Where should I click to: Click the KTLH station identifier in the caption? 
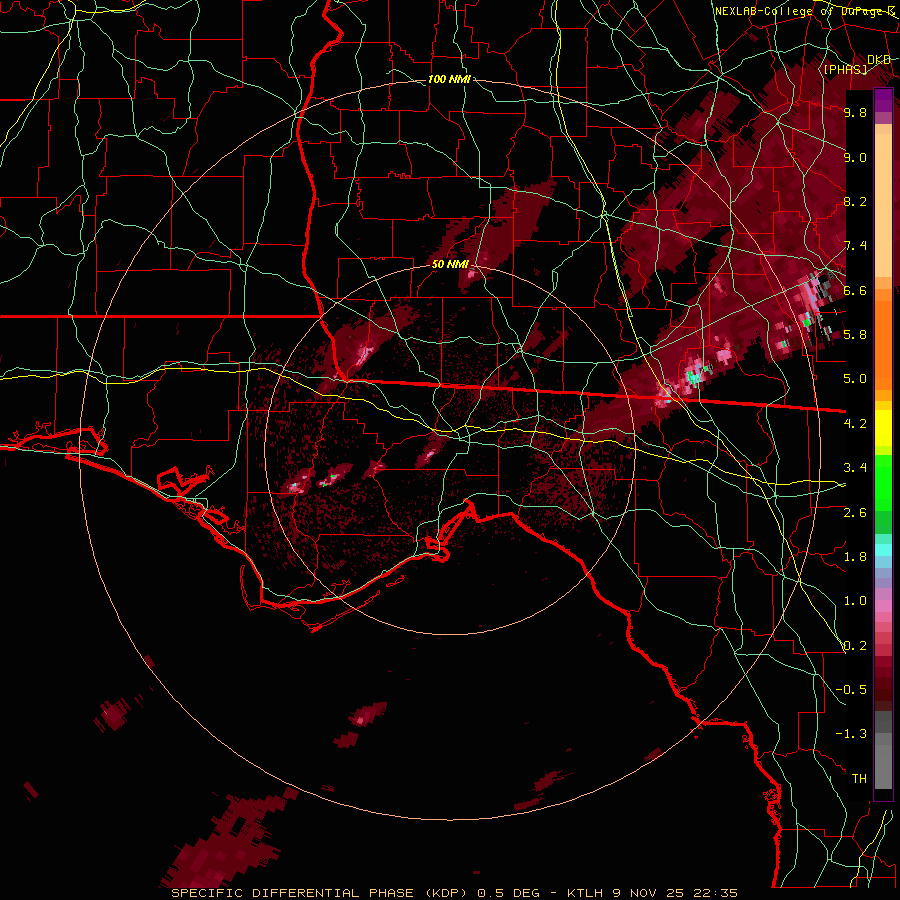(x=587, y=893)
